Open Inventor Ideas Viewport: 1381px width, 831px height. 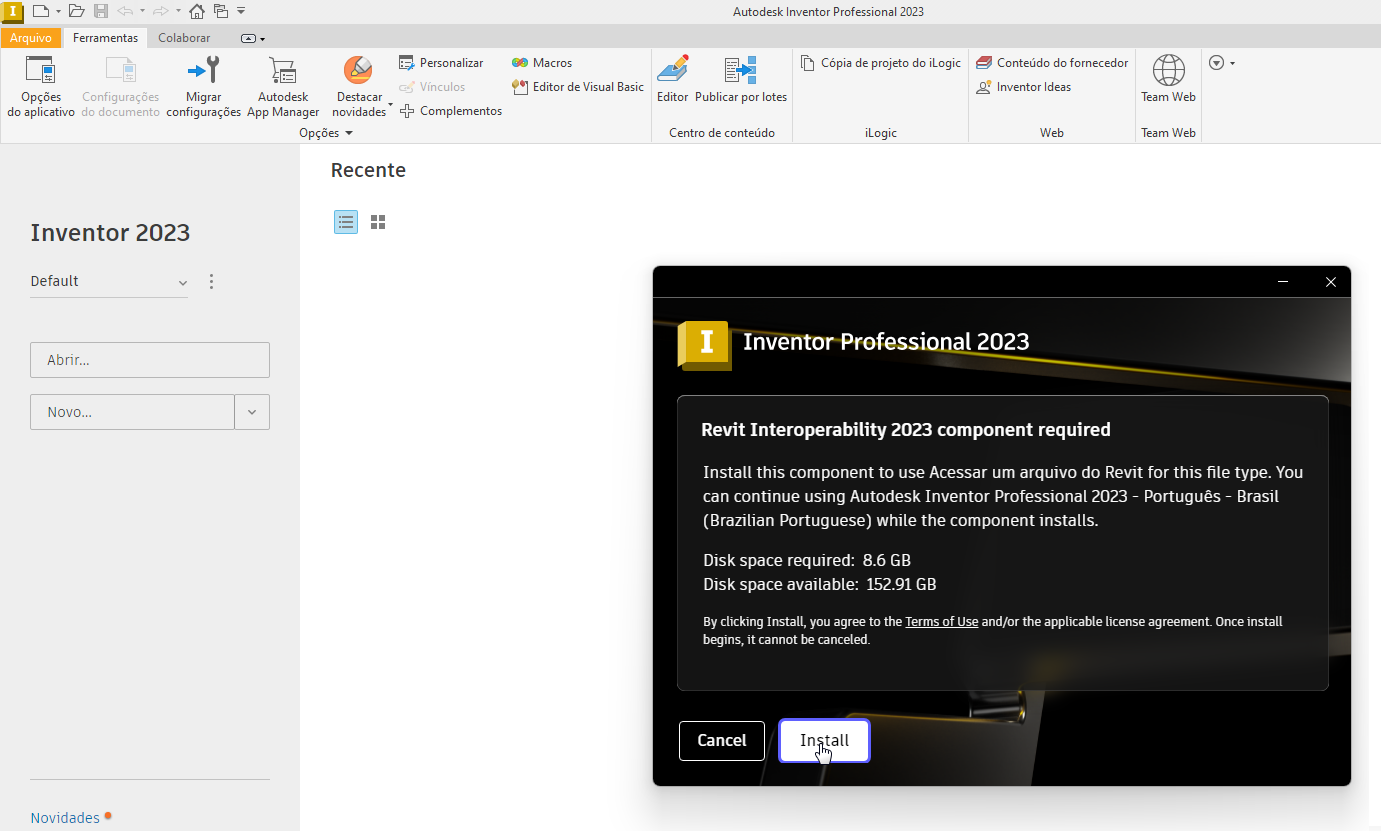tap(1024, 87)
